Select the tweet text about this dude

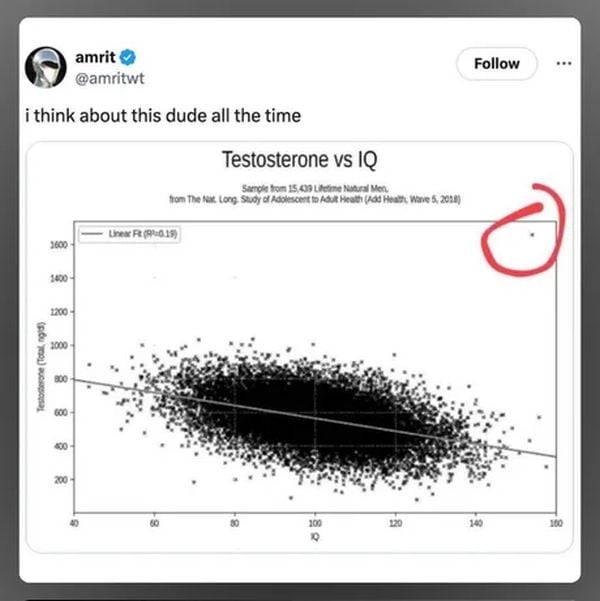(163, 116)
